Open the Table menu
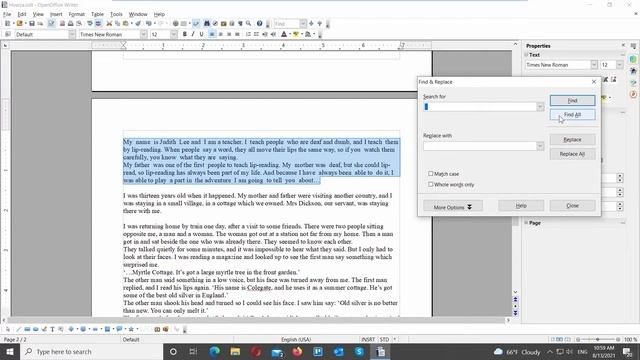This screenshot has width=640, height=360. 97,14
